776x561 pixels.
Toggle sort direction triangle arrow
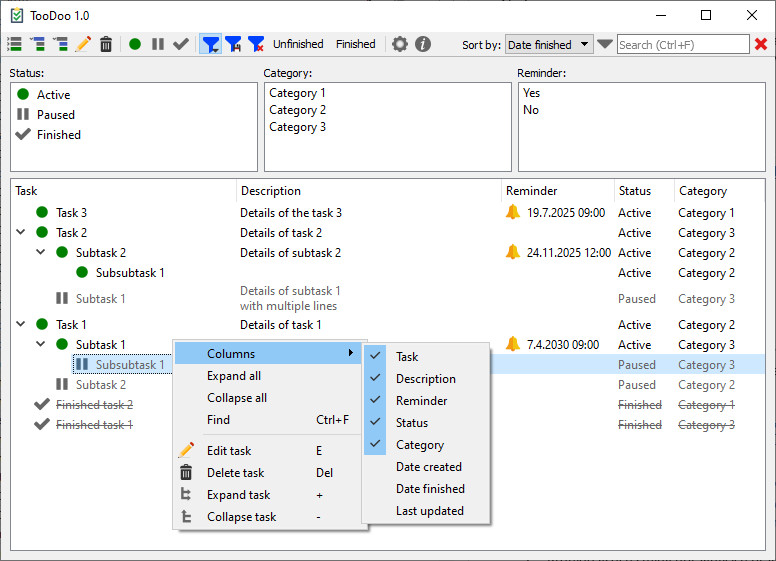tap(605, 44)
